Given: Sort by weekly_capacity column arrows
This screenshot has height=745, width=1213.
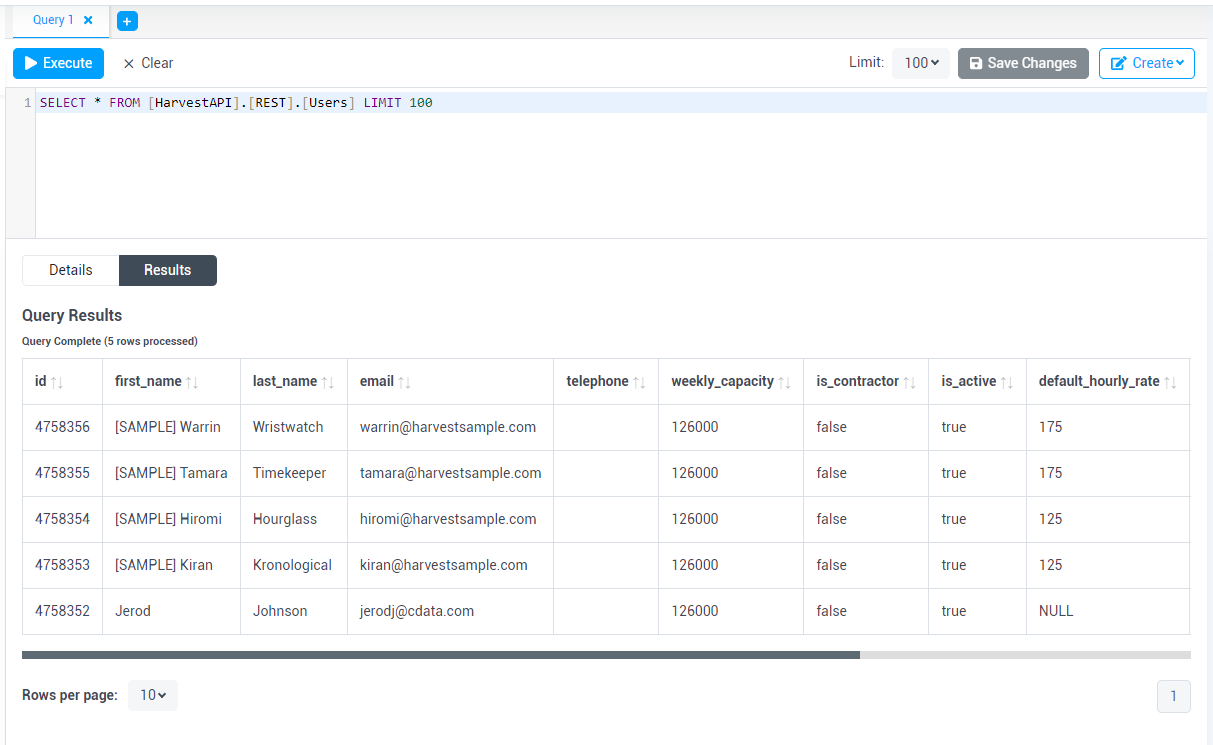Looking at the screenshot, I should pyautogui.click(x=785, y=382).
